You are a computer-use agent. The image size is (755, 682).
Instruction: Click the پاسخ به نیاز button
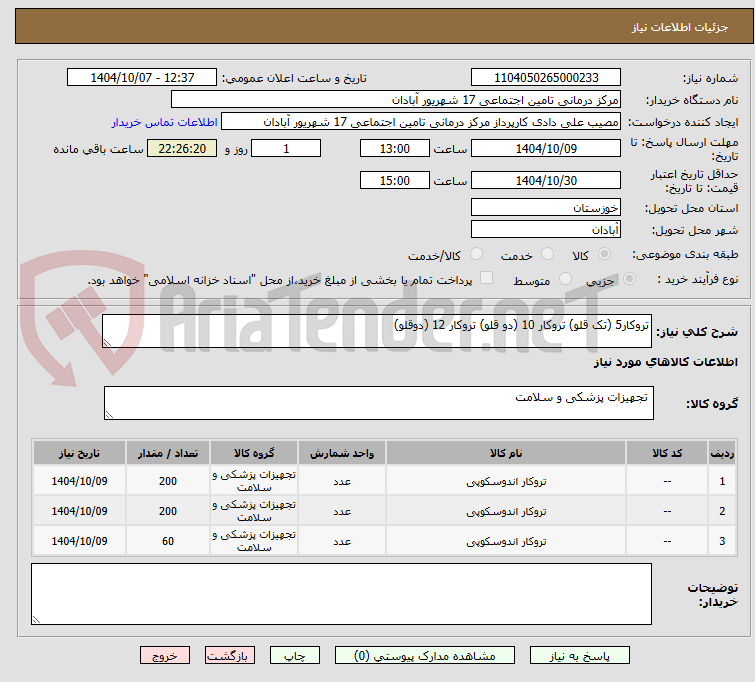(x=580, y=656)
